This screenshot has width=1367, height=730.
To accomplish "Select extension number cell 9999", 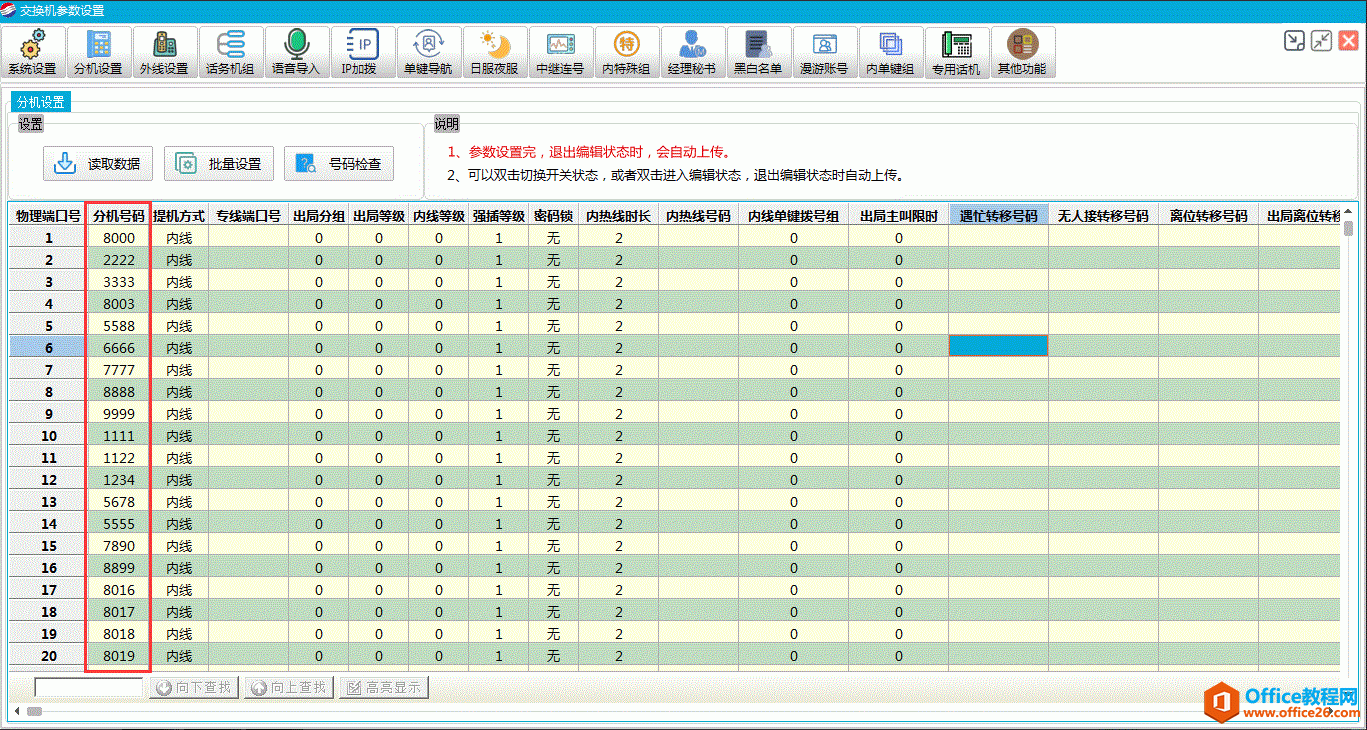I will tap(119, 414).
